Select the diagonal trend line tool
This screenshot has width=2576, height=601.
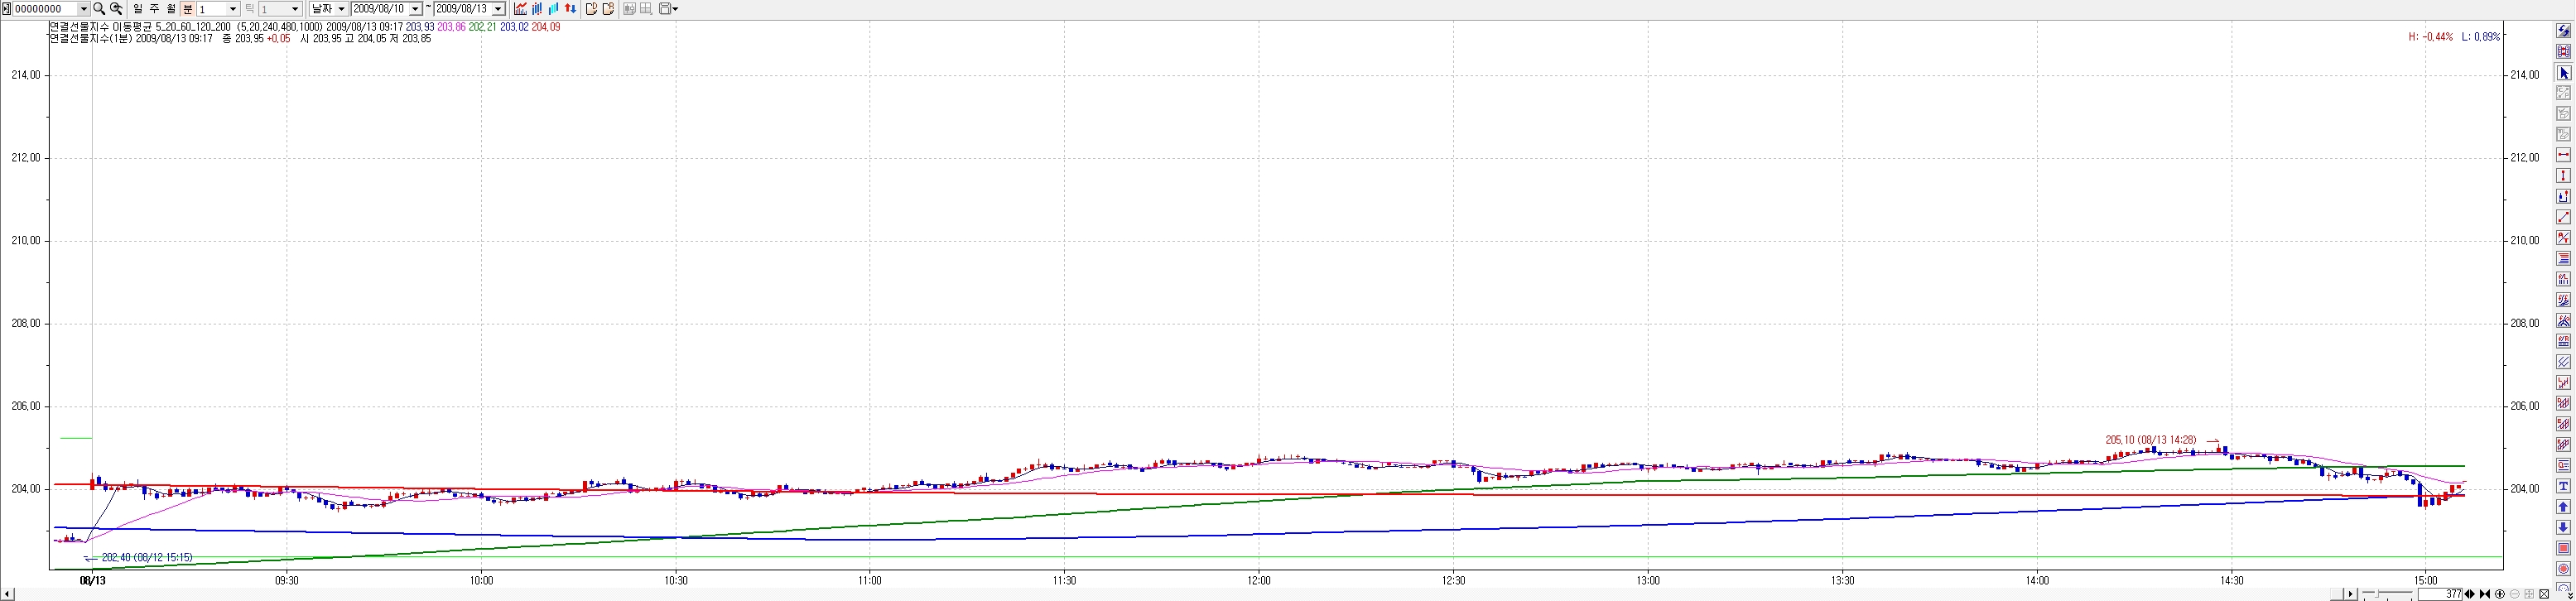[2563, 217]
